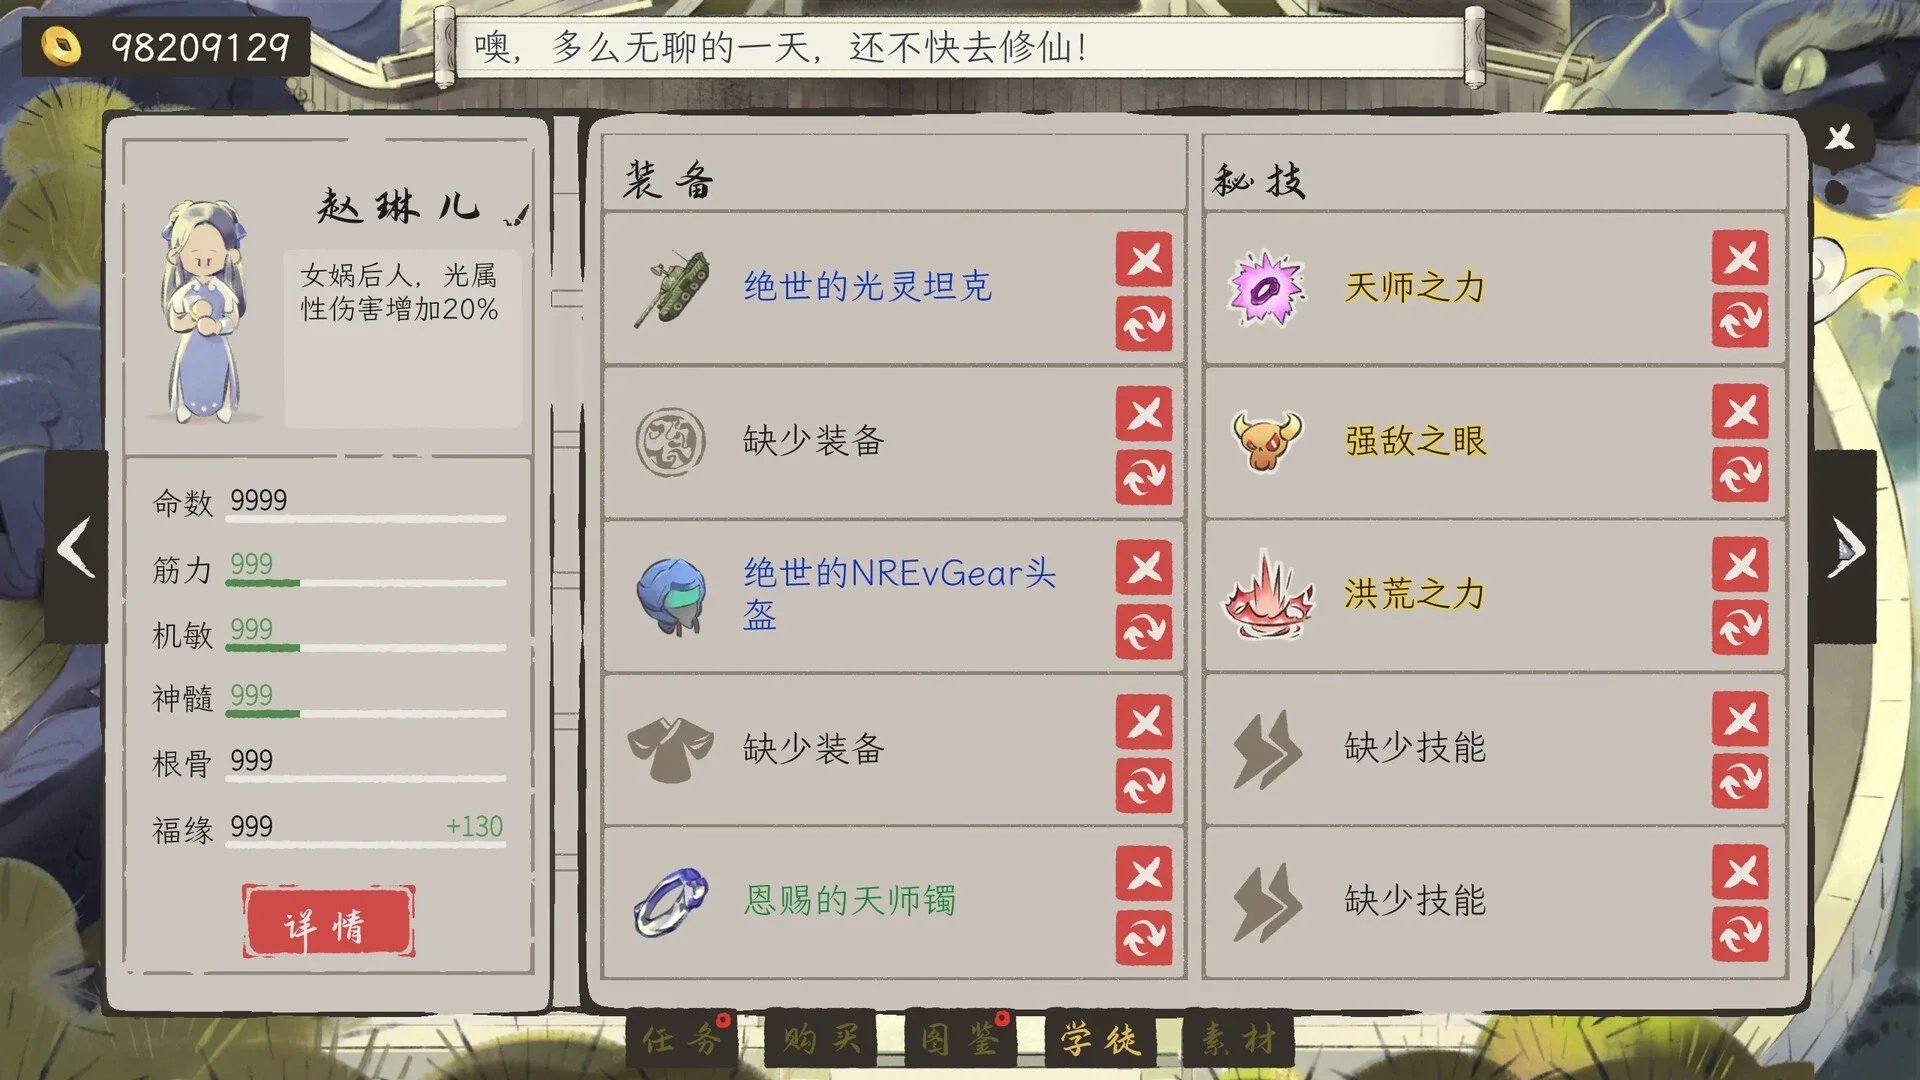Image resolution: width=1920 pixels, height=1080 pixels.
Task: Click the gold coin currency icon
Action: [x=62, y=46]
